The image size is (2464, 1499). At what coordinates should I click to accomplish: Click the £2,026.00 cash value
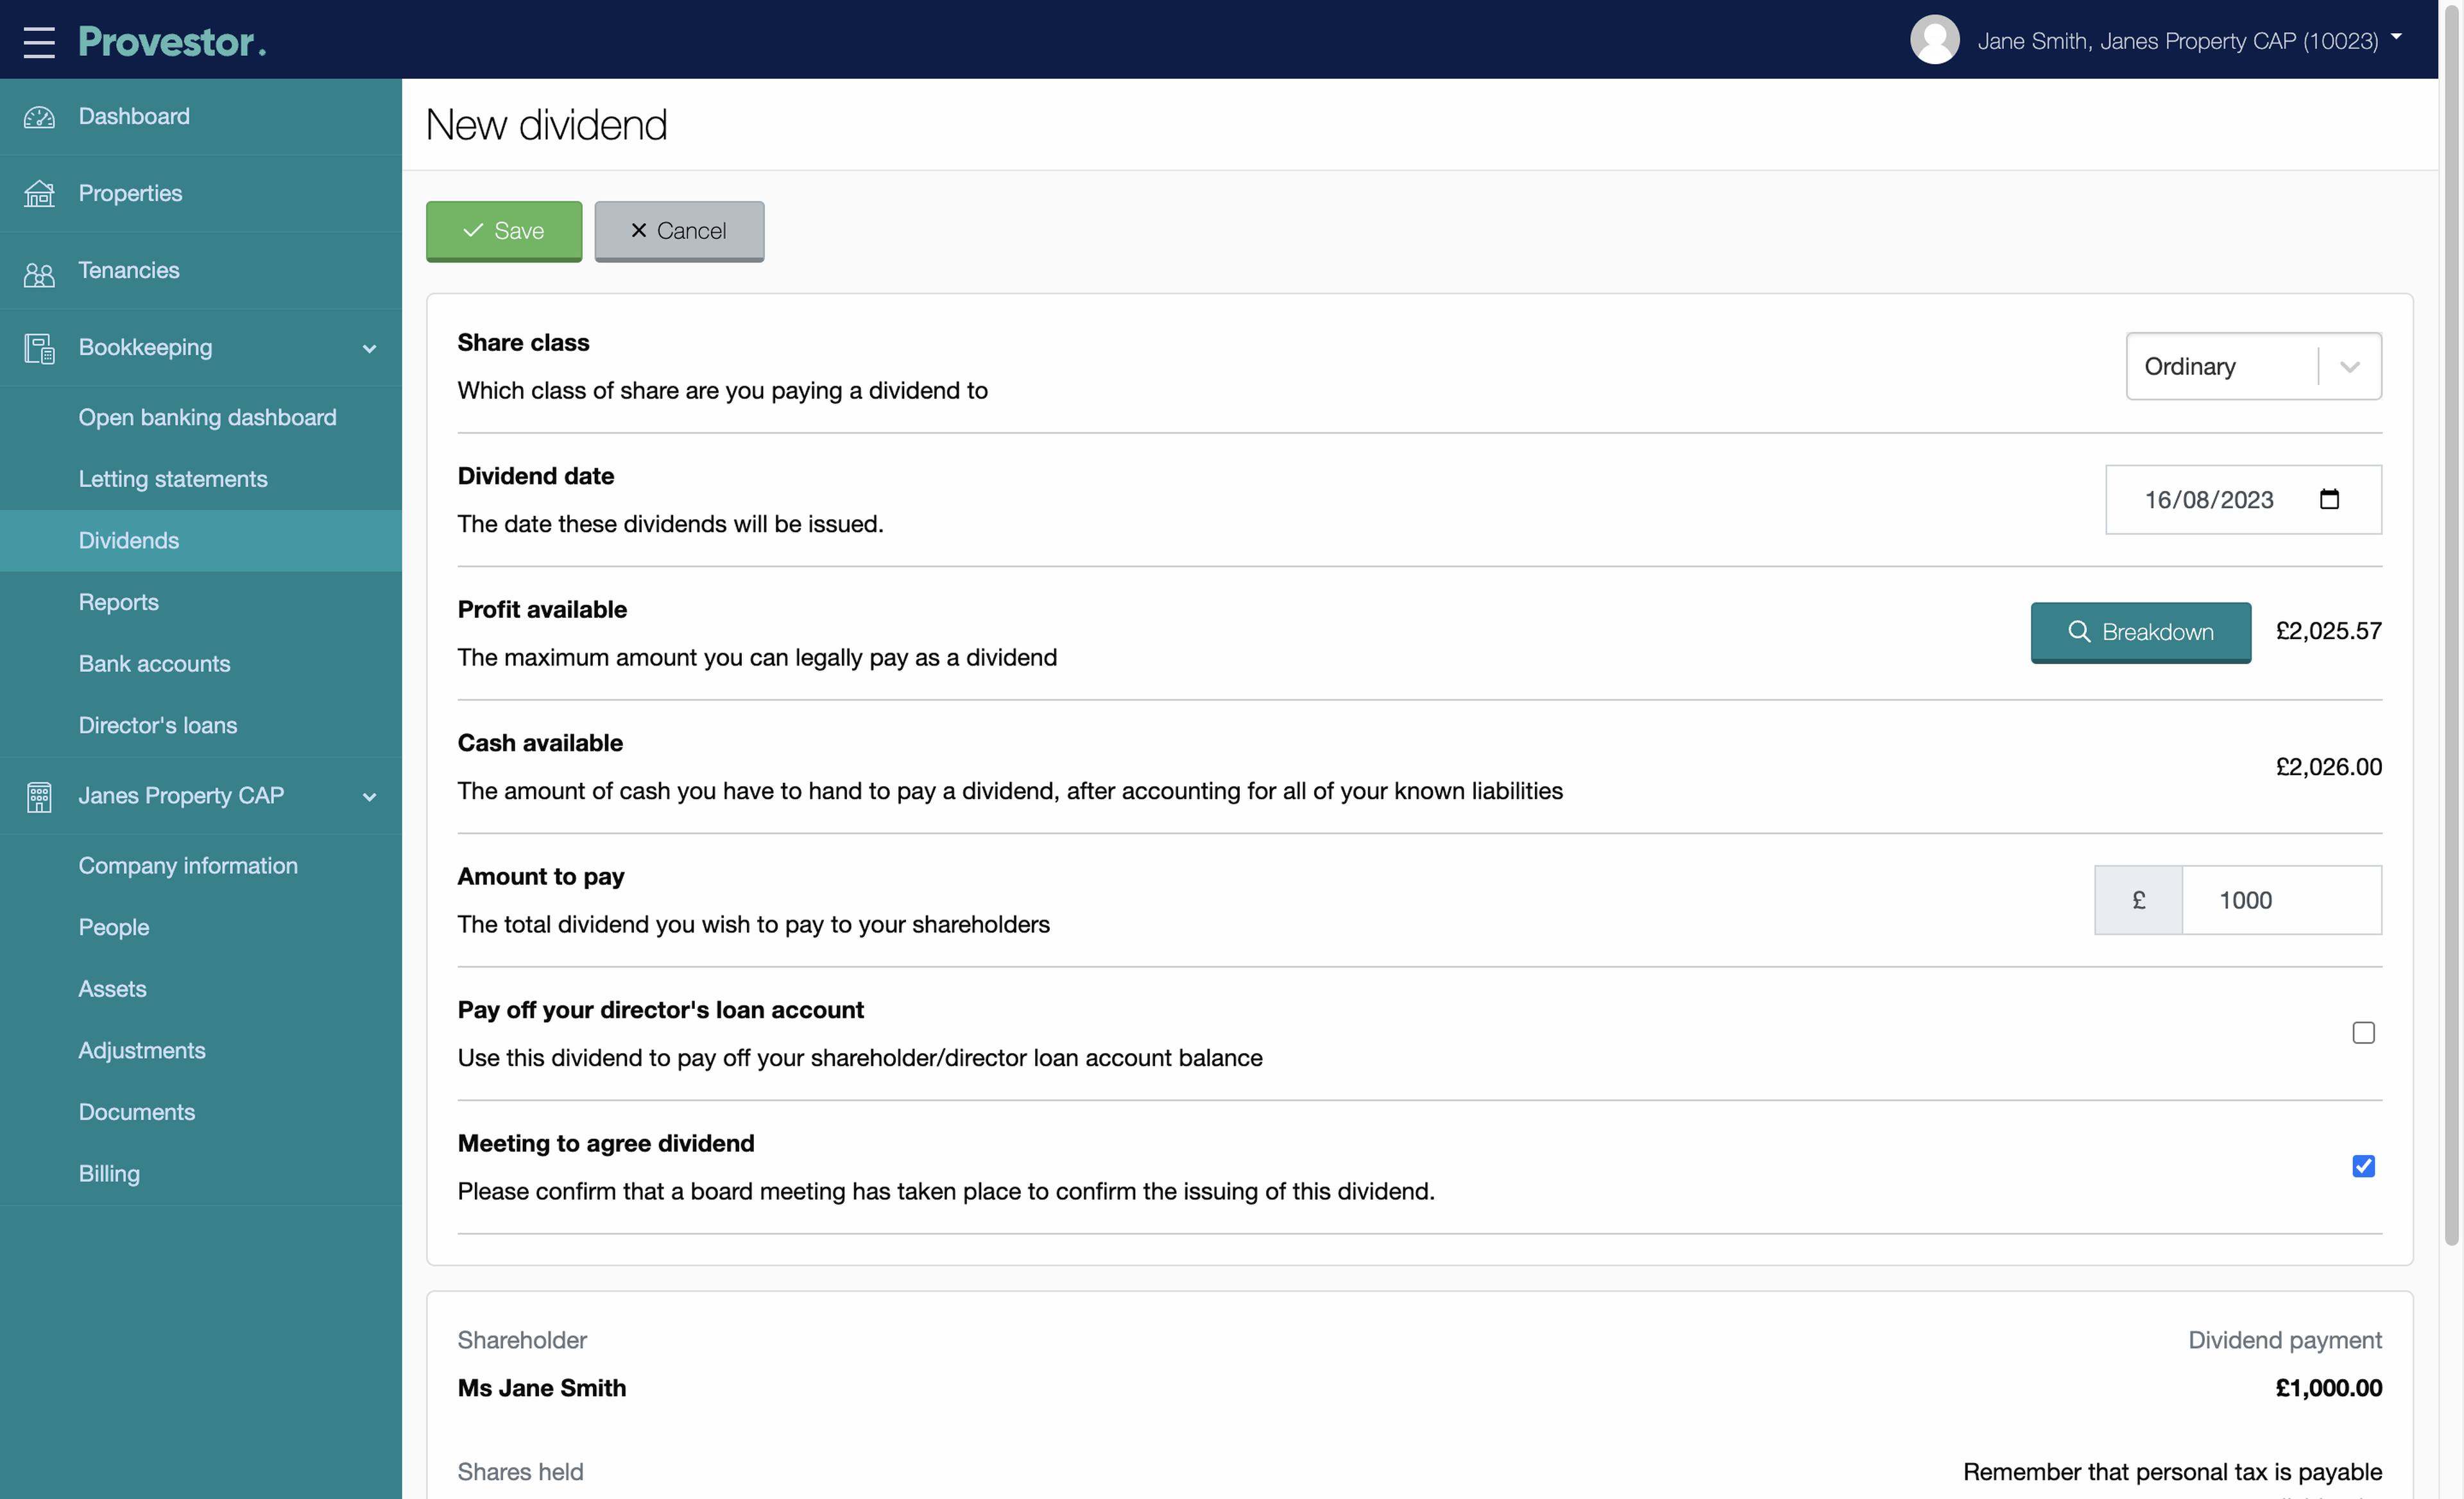pos(2328,767)
